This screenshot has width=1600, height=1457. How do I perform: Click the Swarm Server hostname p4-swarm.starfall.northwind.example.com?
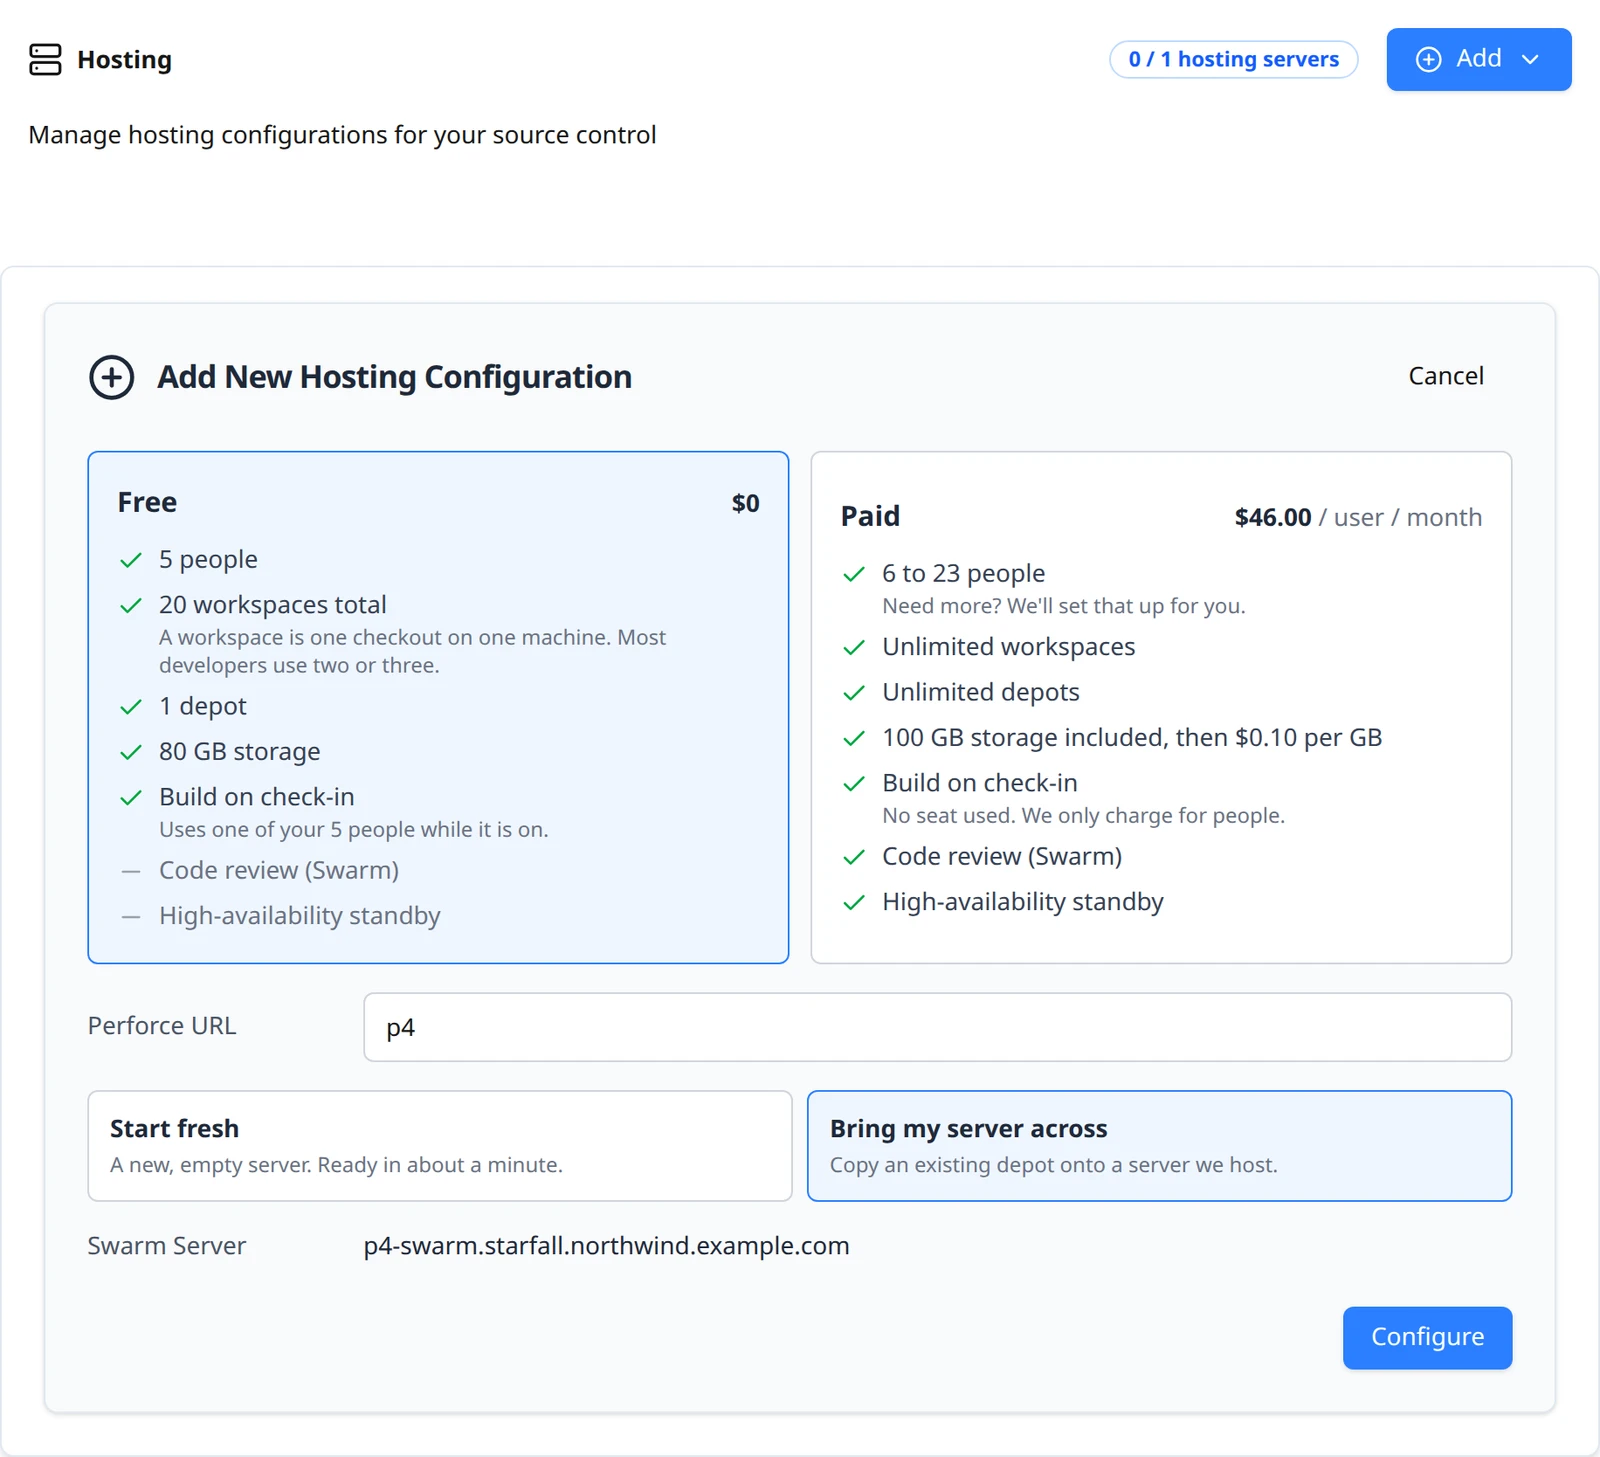(x=606, y=1245)
